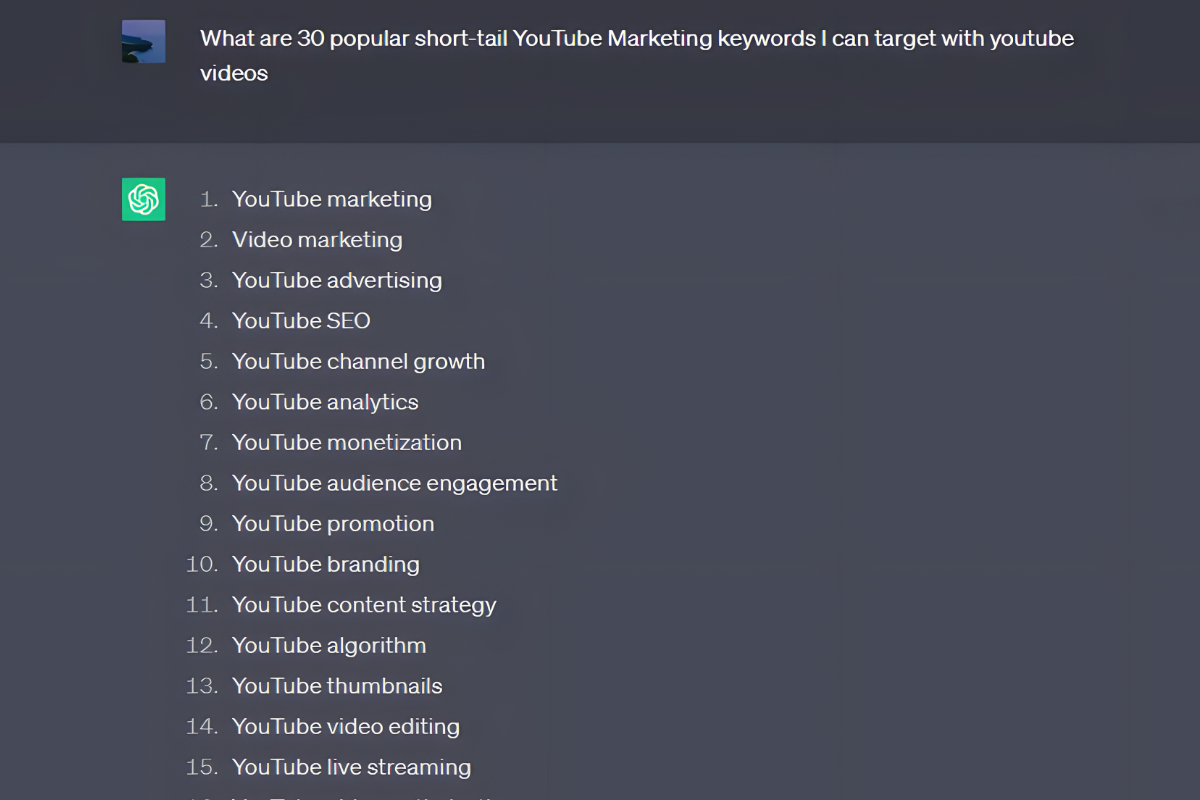Viewport: 1200px width, 800px height.
Task: Select 'YouTube channel growth' entry
Action: click(358, 361)
